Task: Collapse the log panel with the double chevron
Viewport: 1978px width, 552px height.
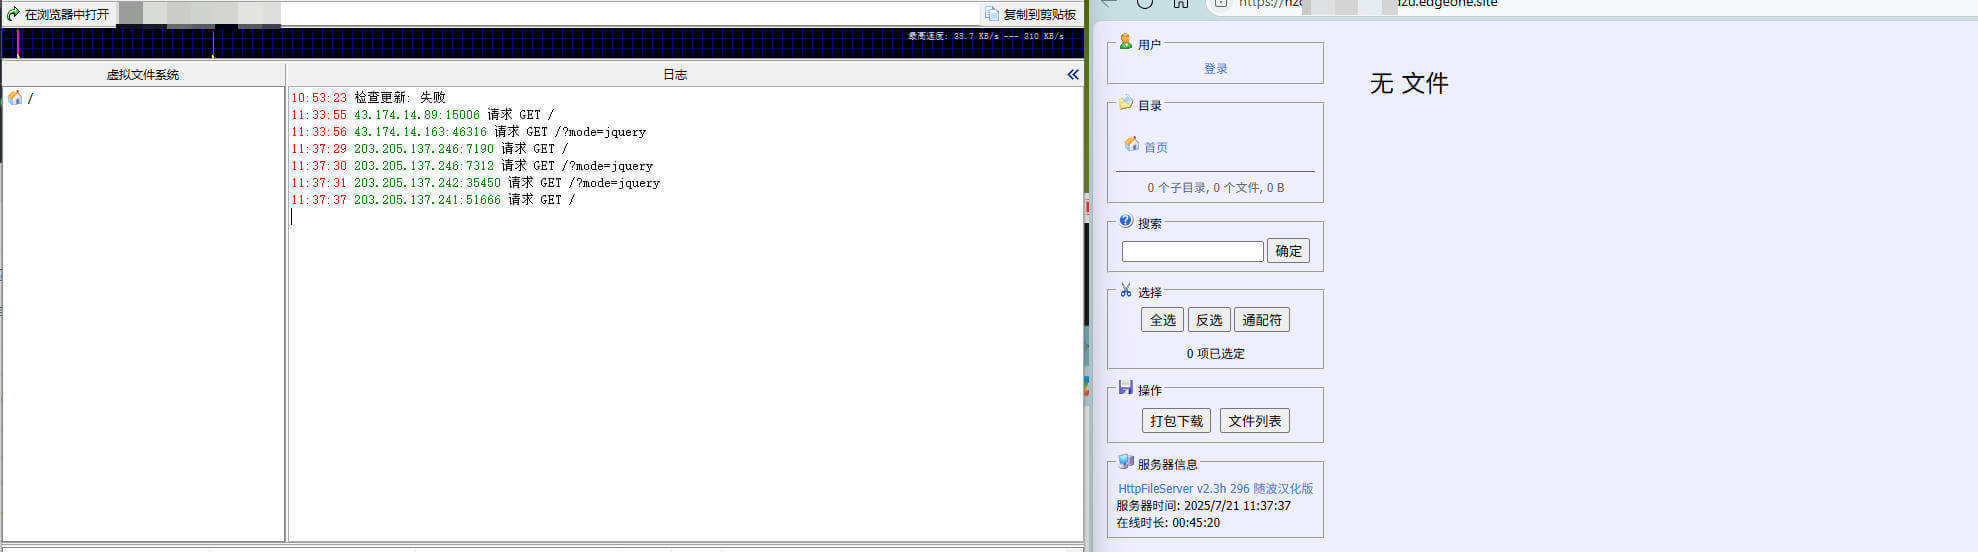Action: pyautogui.click(x=1073, y=74)
